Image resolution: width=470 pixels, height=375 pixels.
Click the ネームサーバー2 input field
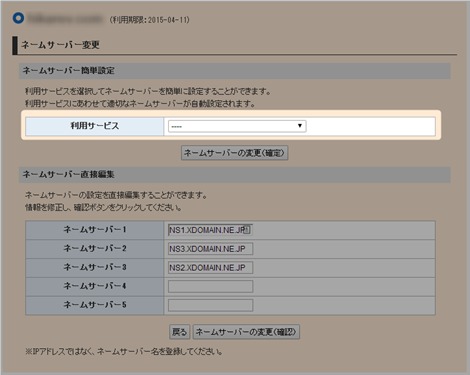210,249
